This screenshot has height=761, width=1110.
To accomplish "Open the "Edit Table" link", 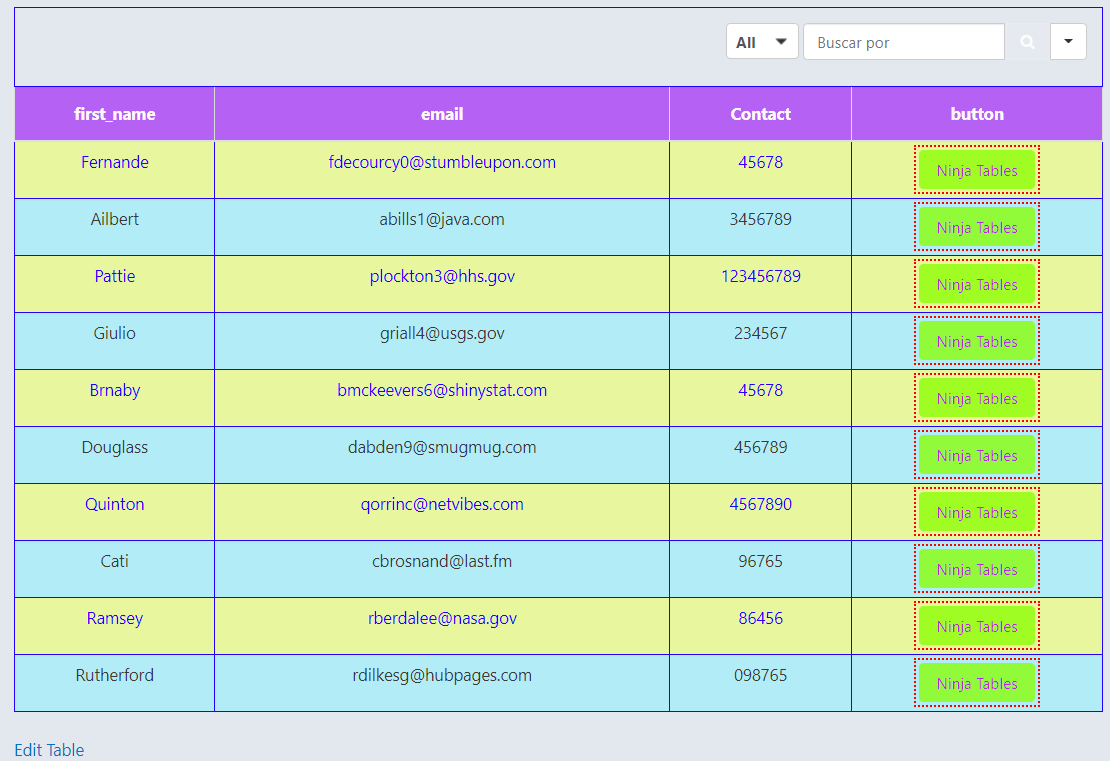I will (x=48, y=750).
